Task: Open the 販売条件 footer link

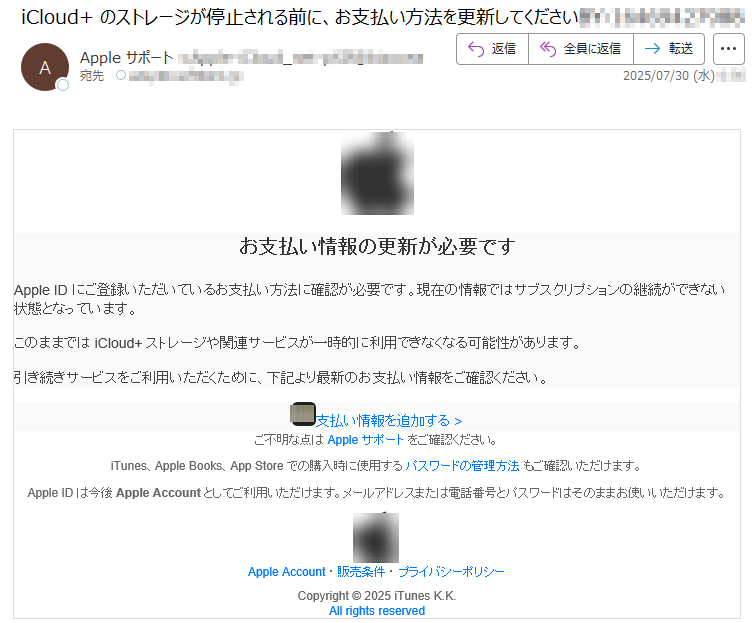Action: [x=361, y=572]
